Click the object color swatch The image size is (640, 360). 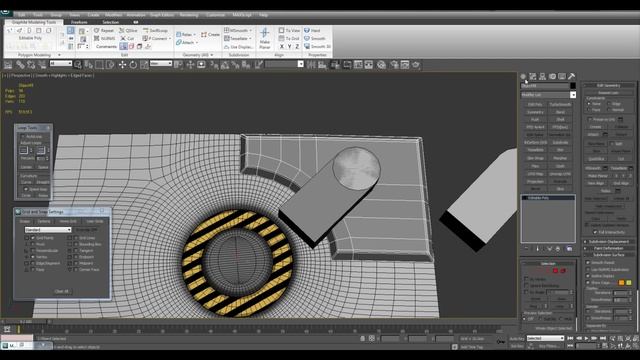[x=573, y=86]
